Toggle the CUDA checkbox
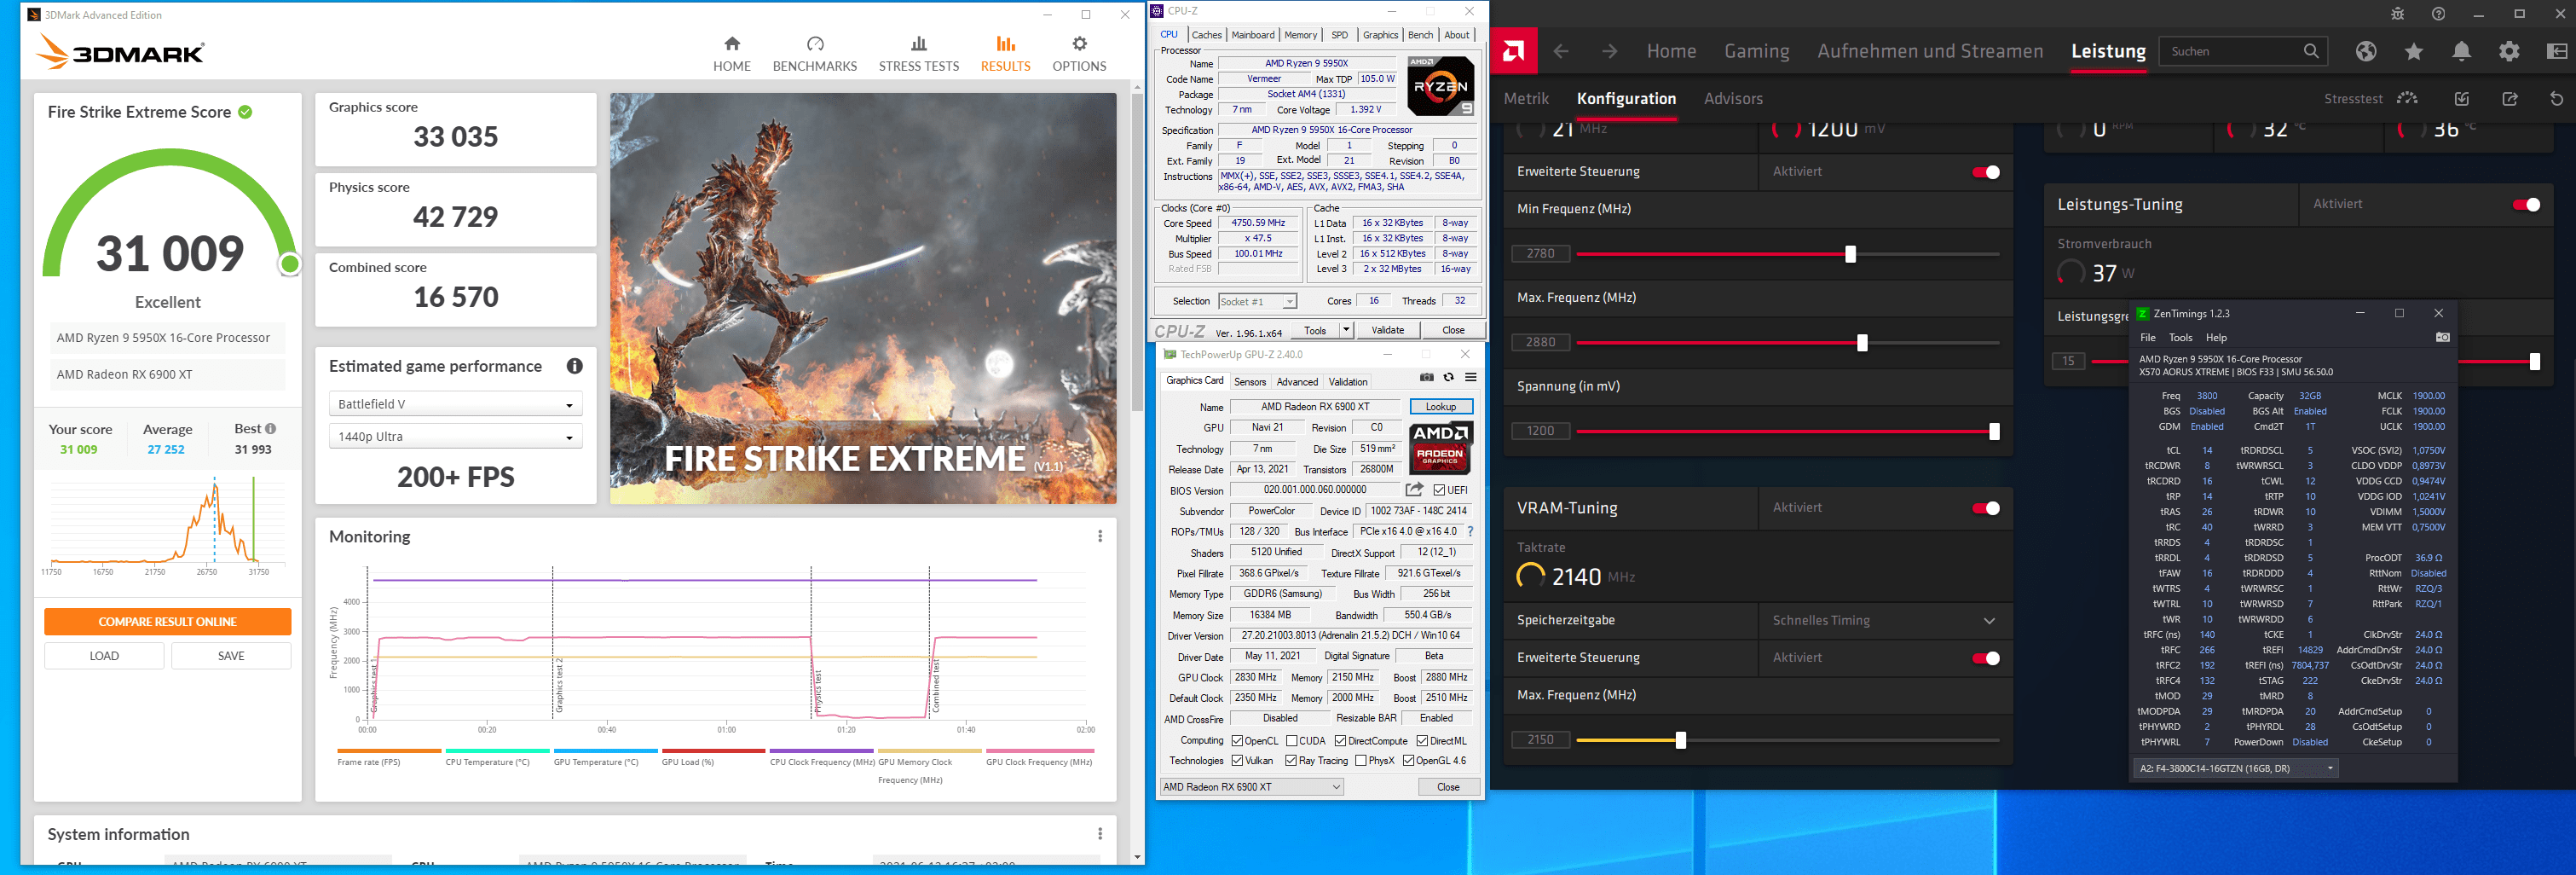The height and width of the screenshot is (875, 2576). click(1291, 741)
